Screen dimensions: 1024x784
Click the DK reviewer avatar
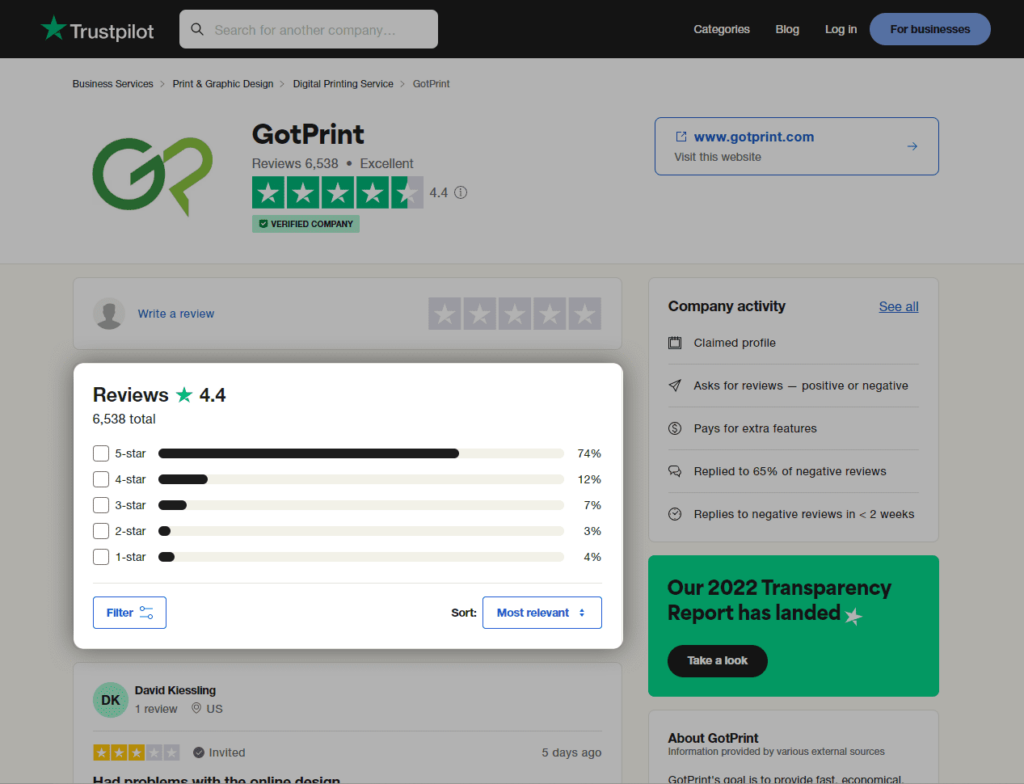pyautogui.click(x=111, y=700)
